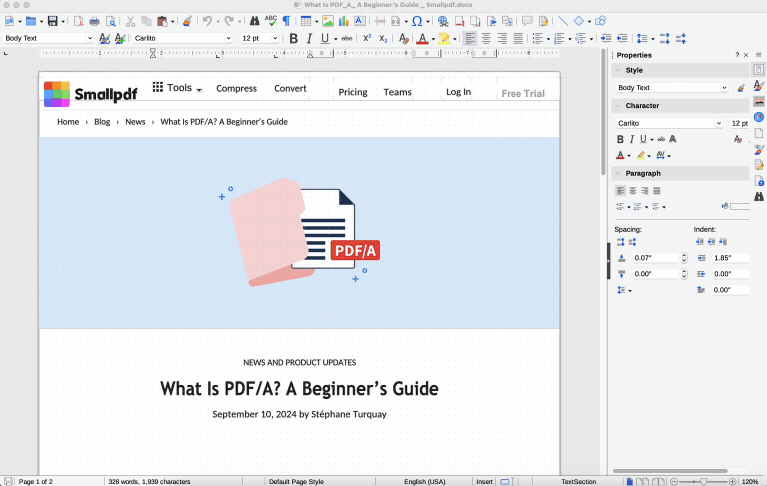Viewport: 767px width, 486px height.
Task: Open the sidebar Gallery panel icon
Action: click(759, 101)
